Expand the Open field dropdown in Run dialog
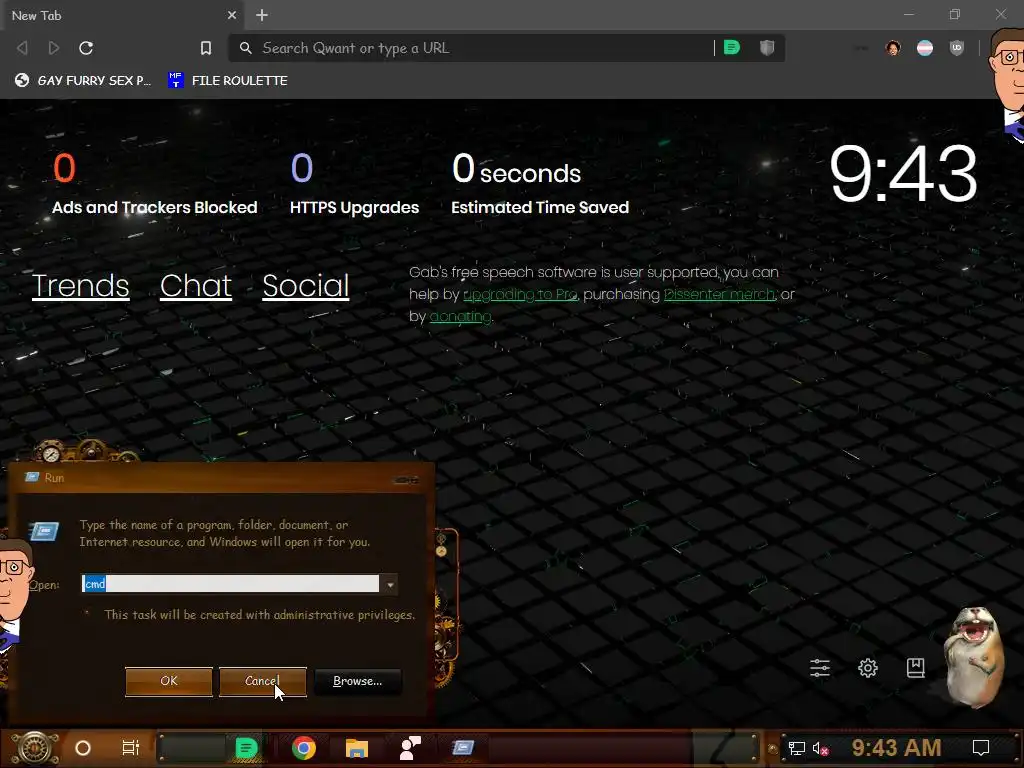This screenshot has width=1024, height=768. pos(390,584)
